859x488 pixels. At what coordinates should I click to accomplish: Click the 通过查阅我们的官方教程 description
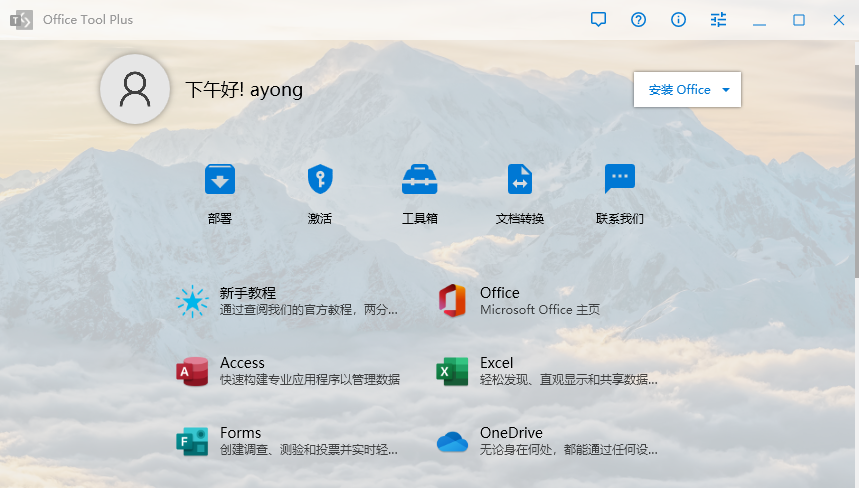[309, 309]
